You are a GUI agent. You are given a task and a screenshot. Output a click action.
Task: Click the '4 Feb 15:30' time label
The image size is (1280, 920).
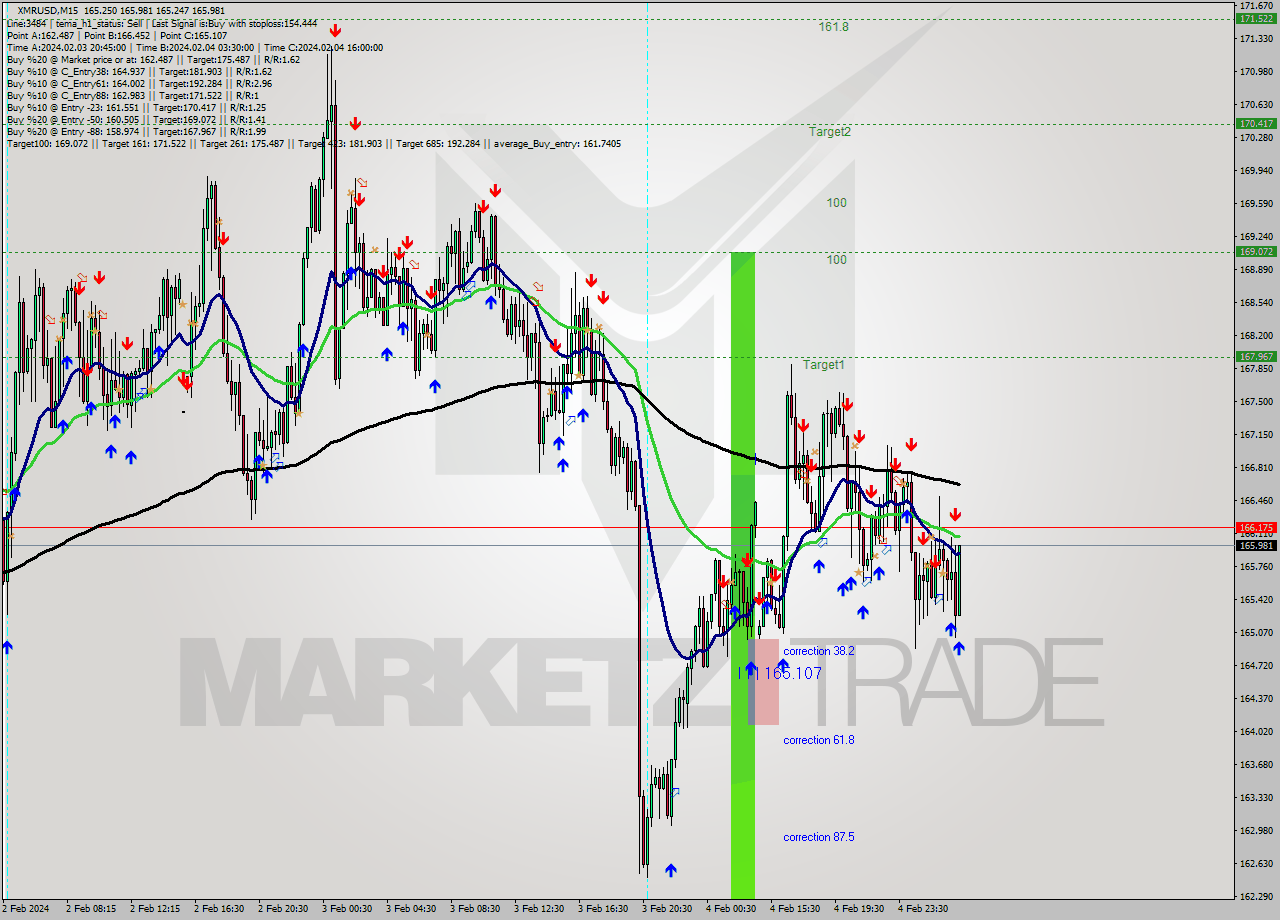(795, 909)
